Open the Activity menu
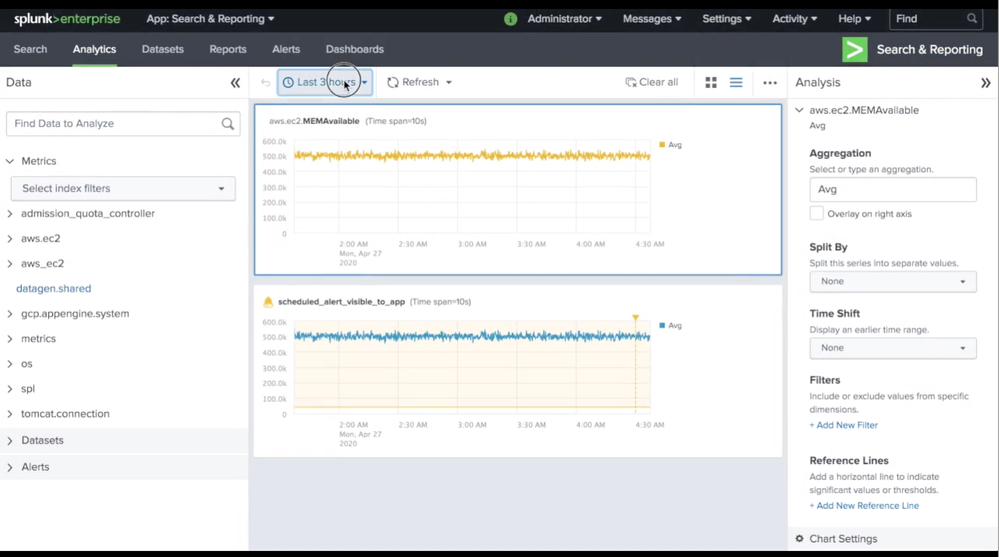Screen dimensions: 999x557 tap(794, 18)
